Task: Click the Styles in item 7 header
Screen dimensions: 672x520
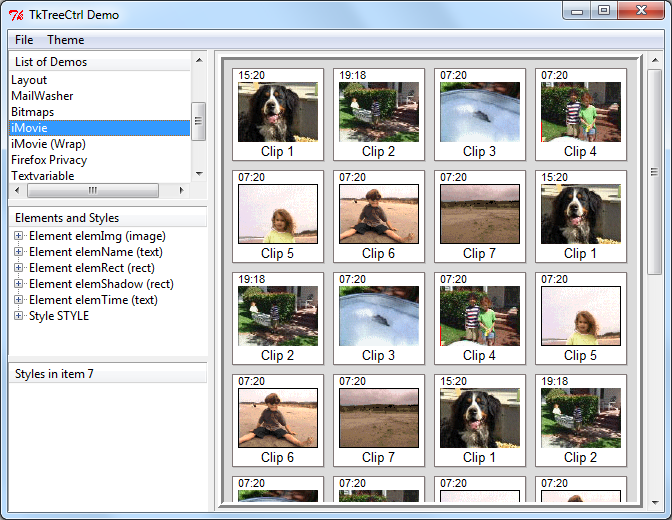Action: [x=108, y=374]
